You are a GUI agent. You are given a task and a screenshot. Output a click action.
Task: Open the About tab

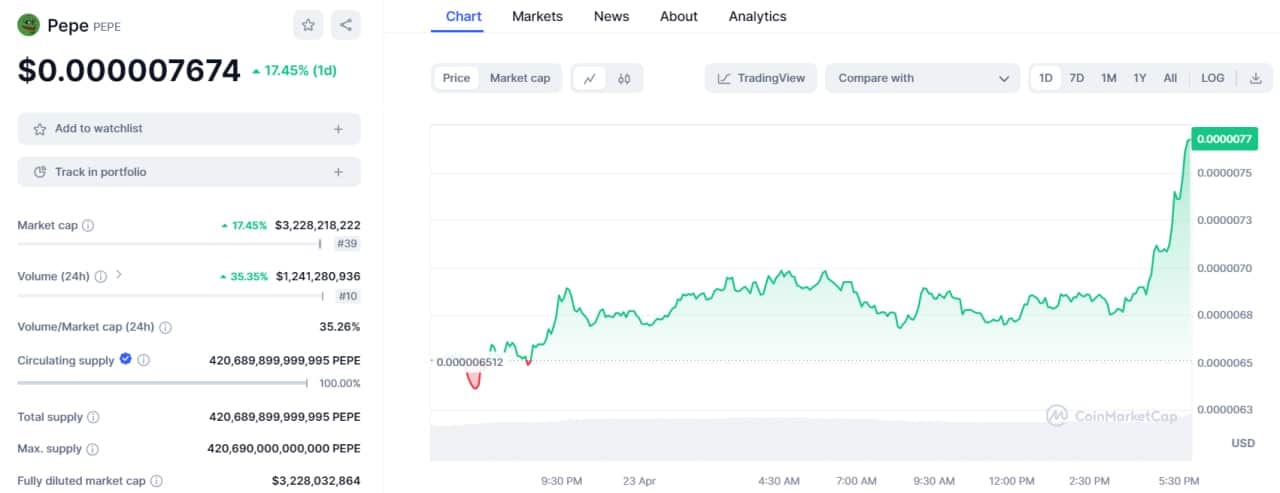click(x=679, y=16)
